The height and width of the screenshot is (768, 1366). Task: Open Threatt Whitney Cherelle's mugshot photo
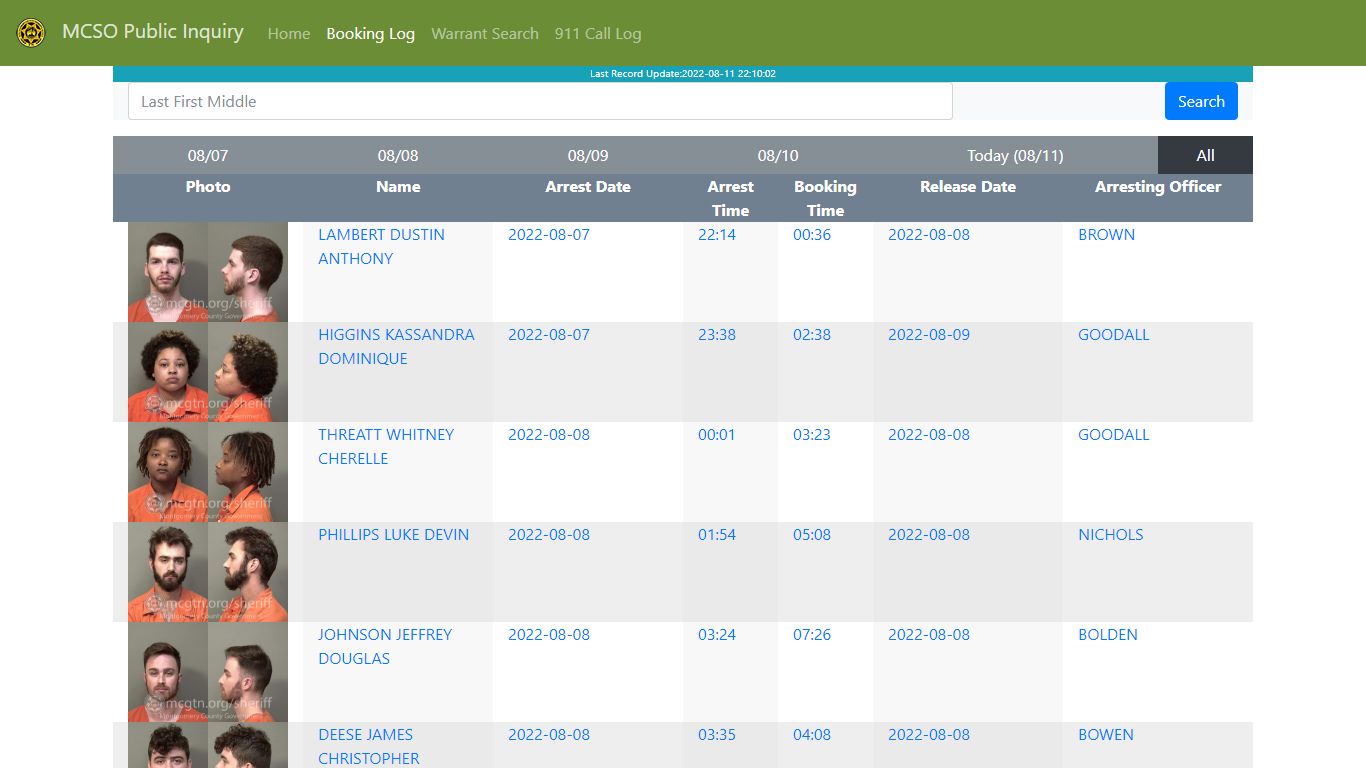point(208,472)
